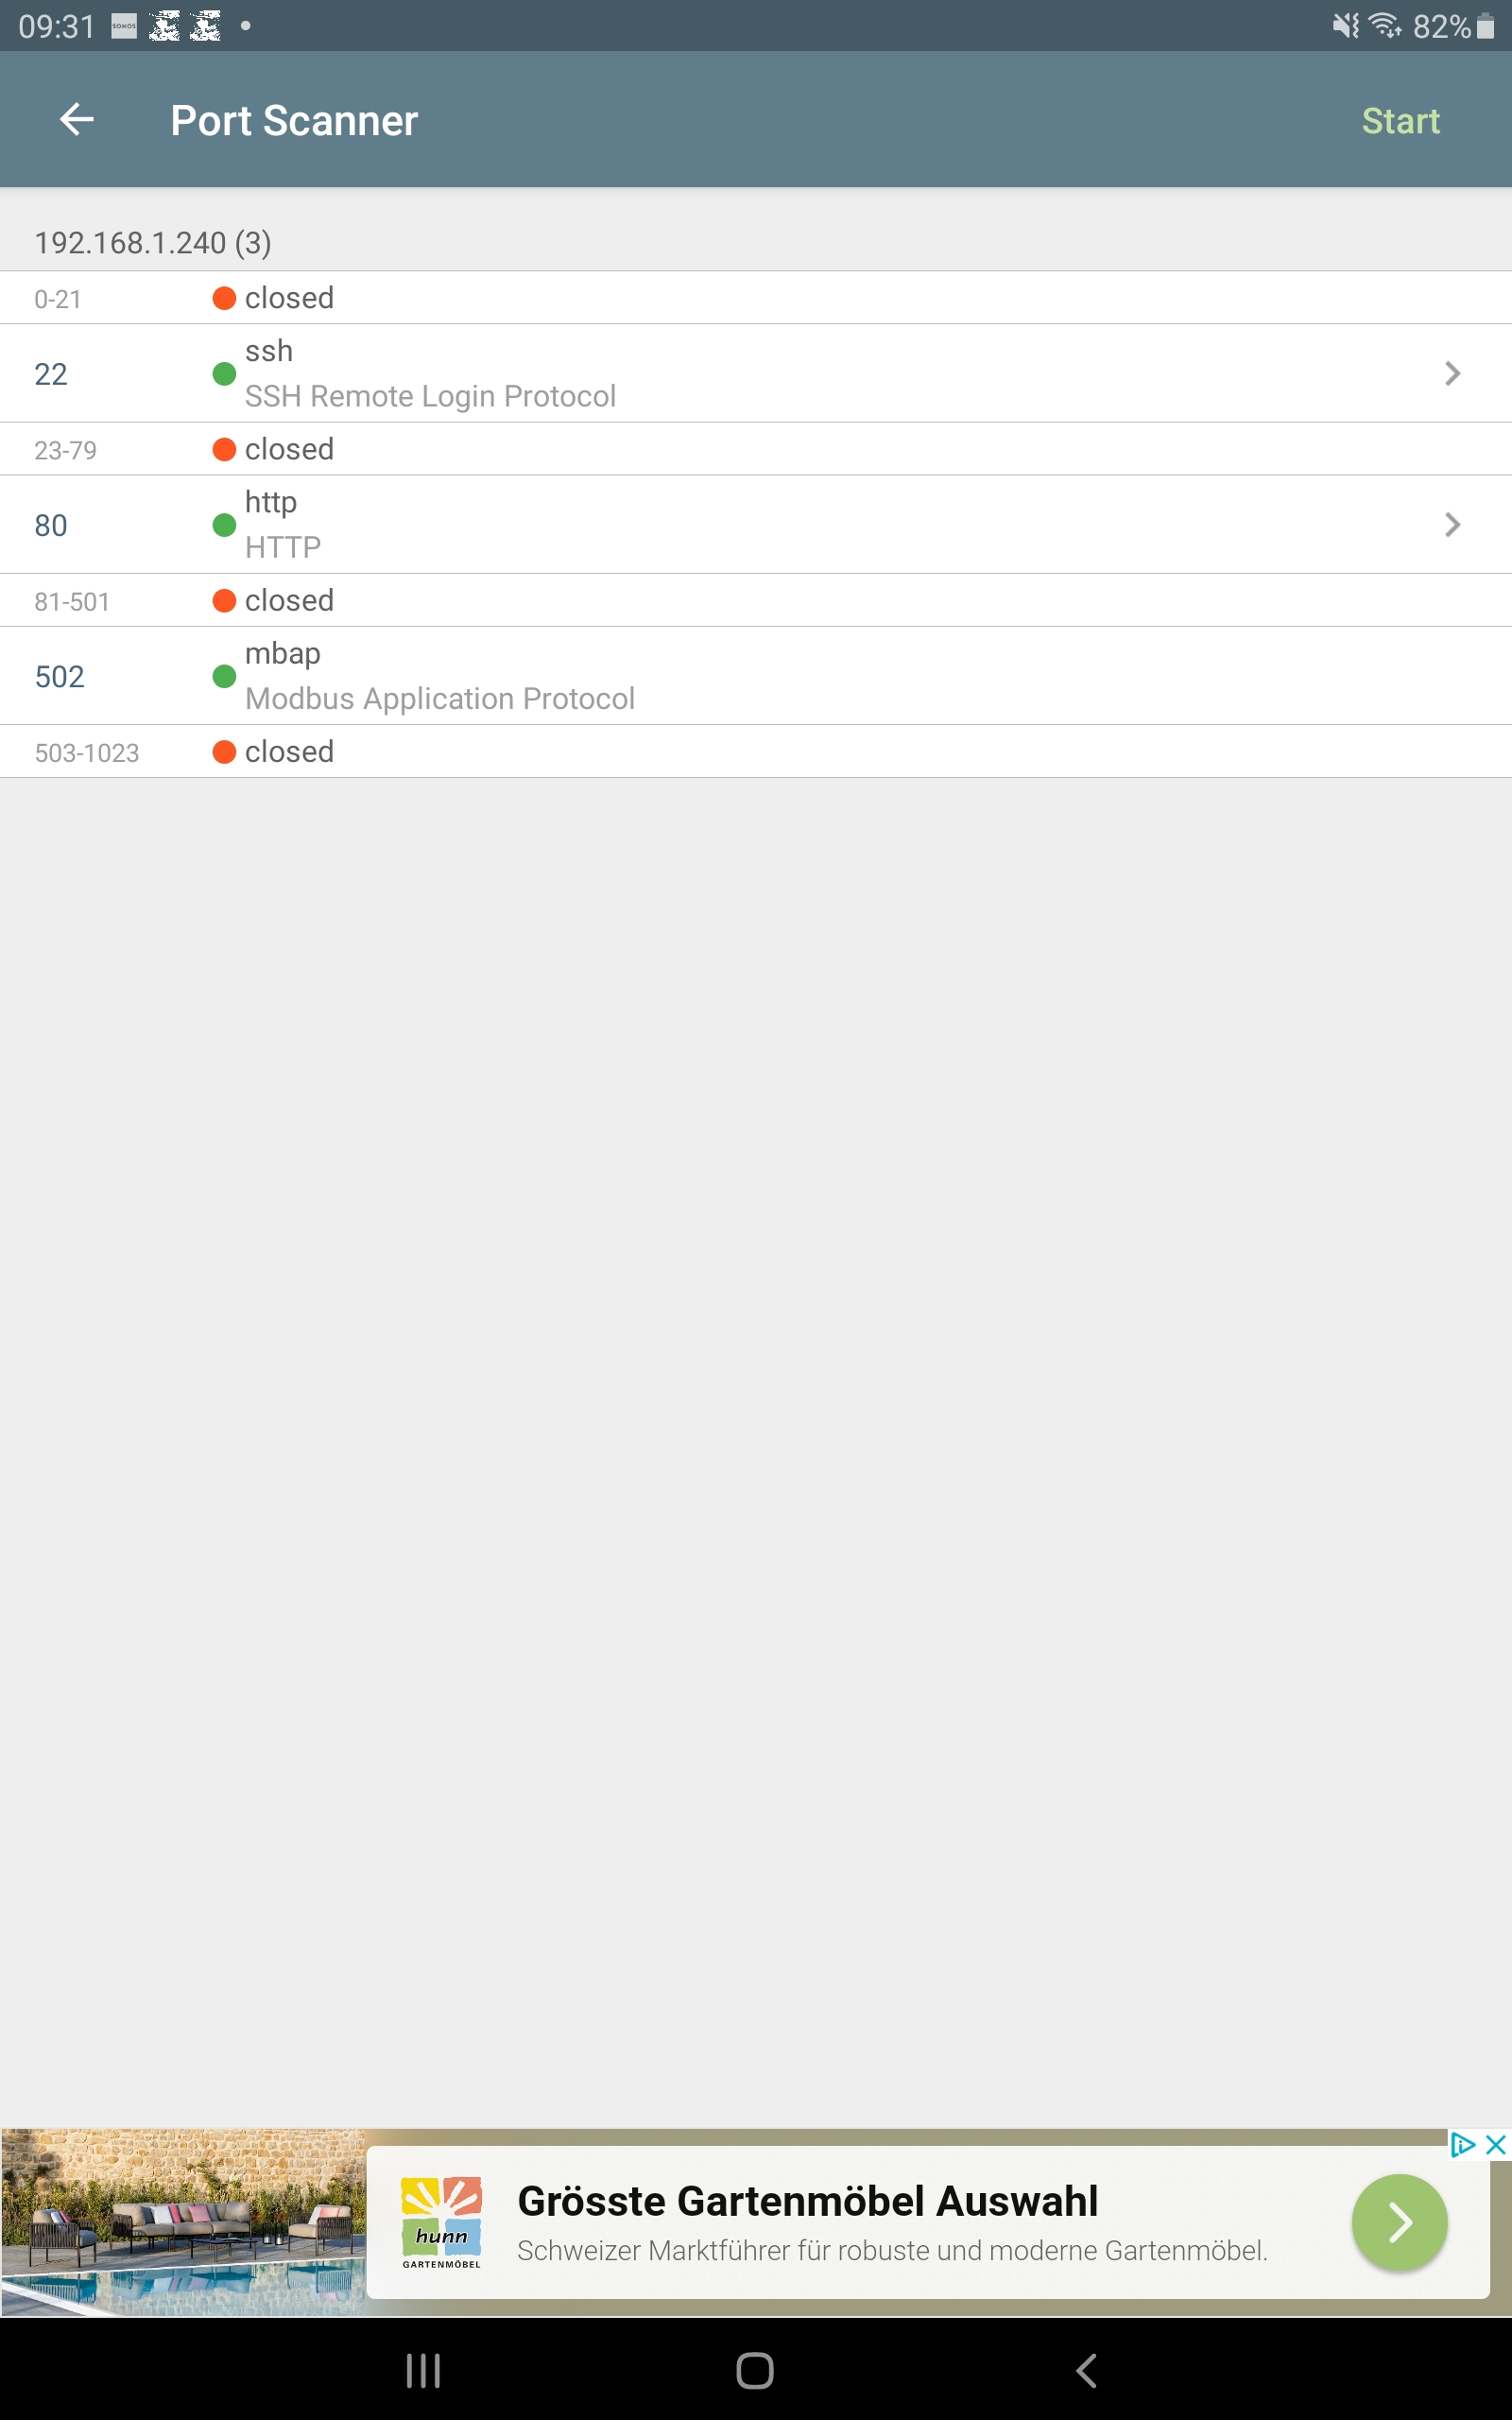Expand the http port 80 chevron
Viewport: 1512px width, 2420px height.
[1452, 524]
